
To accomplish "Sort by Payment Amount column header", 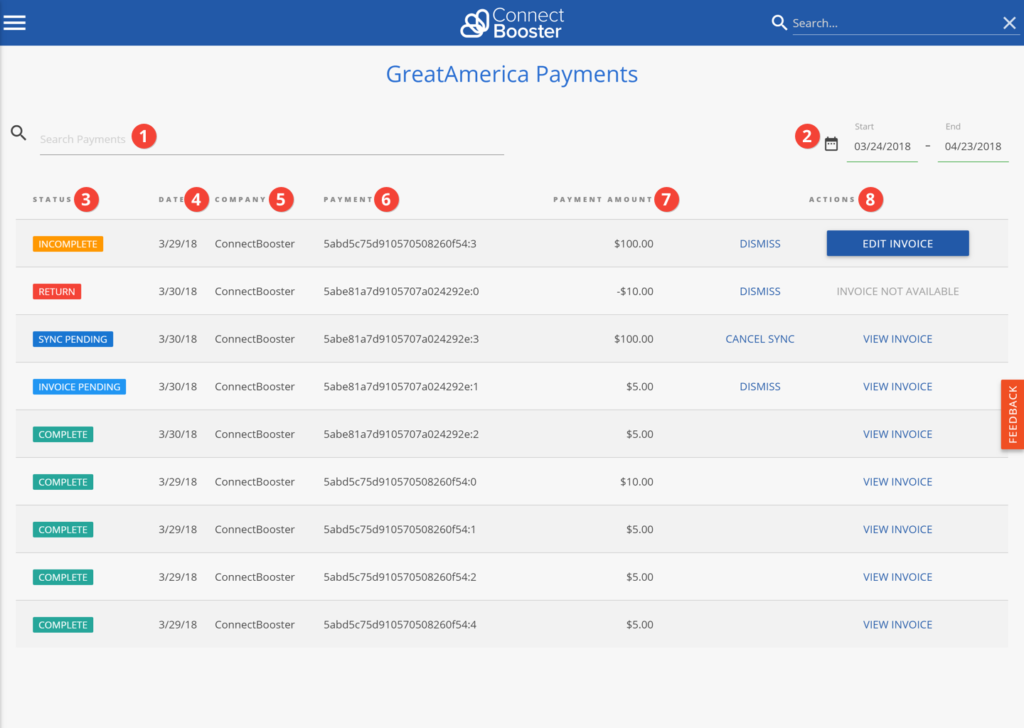I will (602, 199).
